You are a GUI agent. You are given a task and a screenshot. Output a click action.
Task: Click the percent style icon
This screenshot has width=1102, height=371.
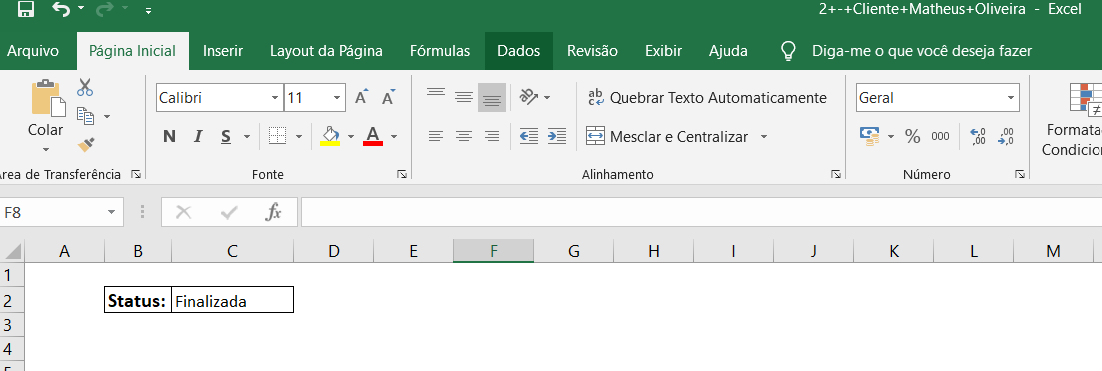[913, 136]
